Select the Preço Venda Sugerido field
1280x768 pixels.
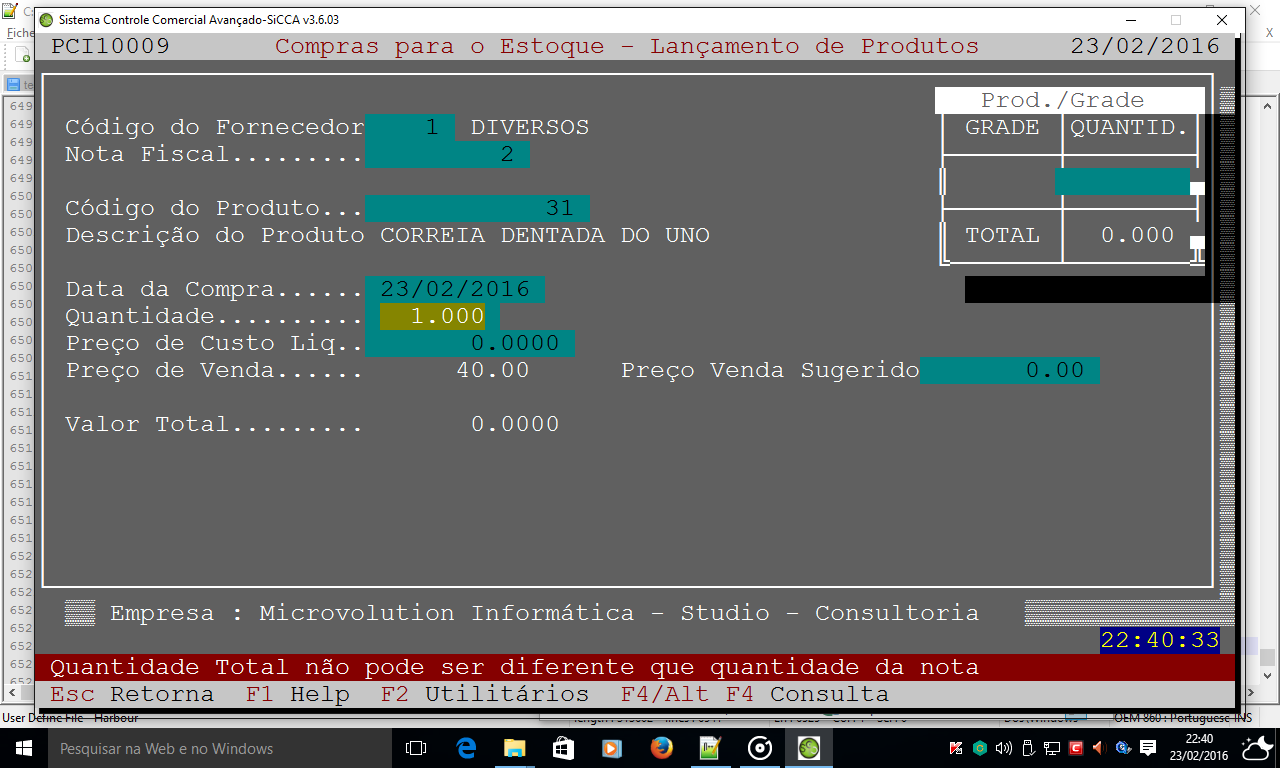1009,371
